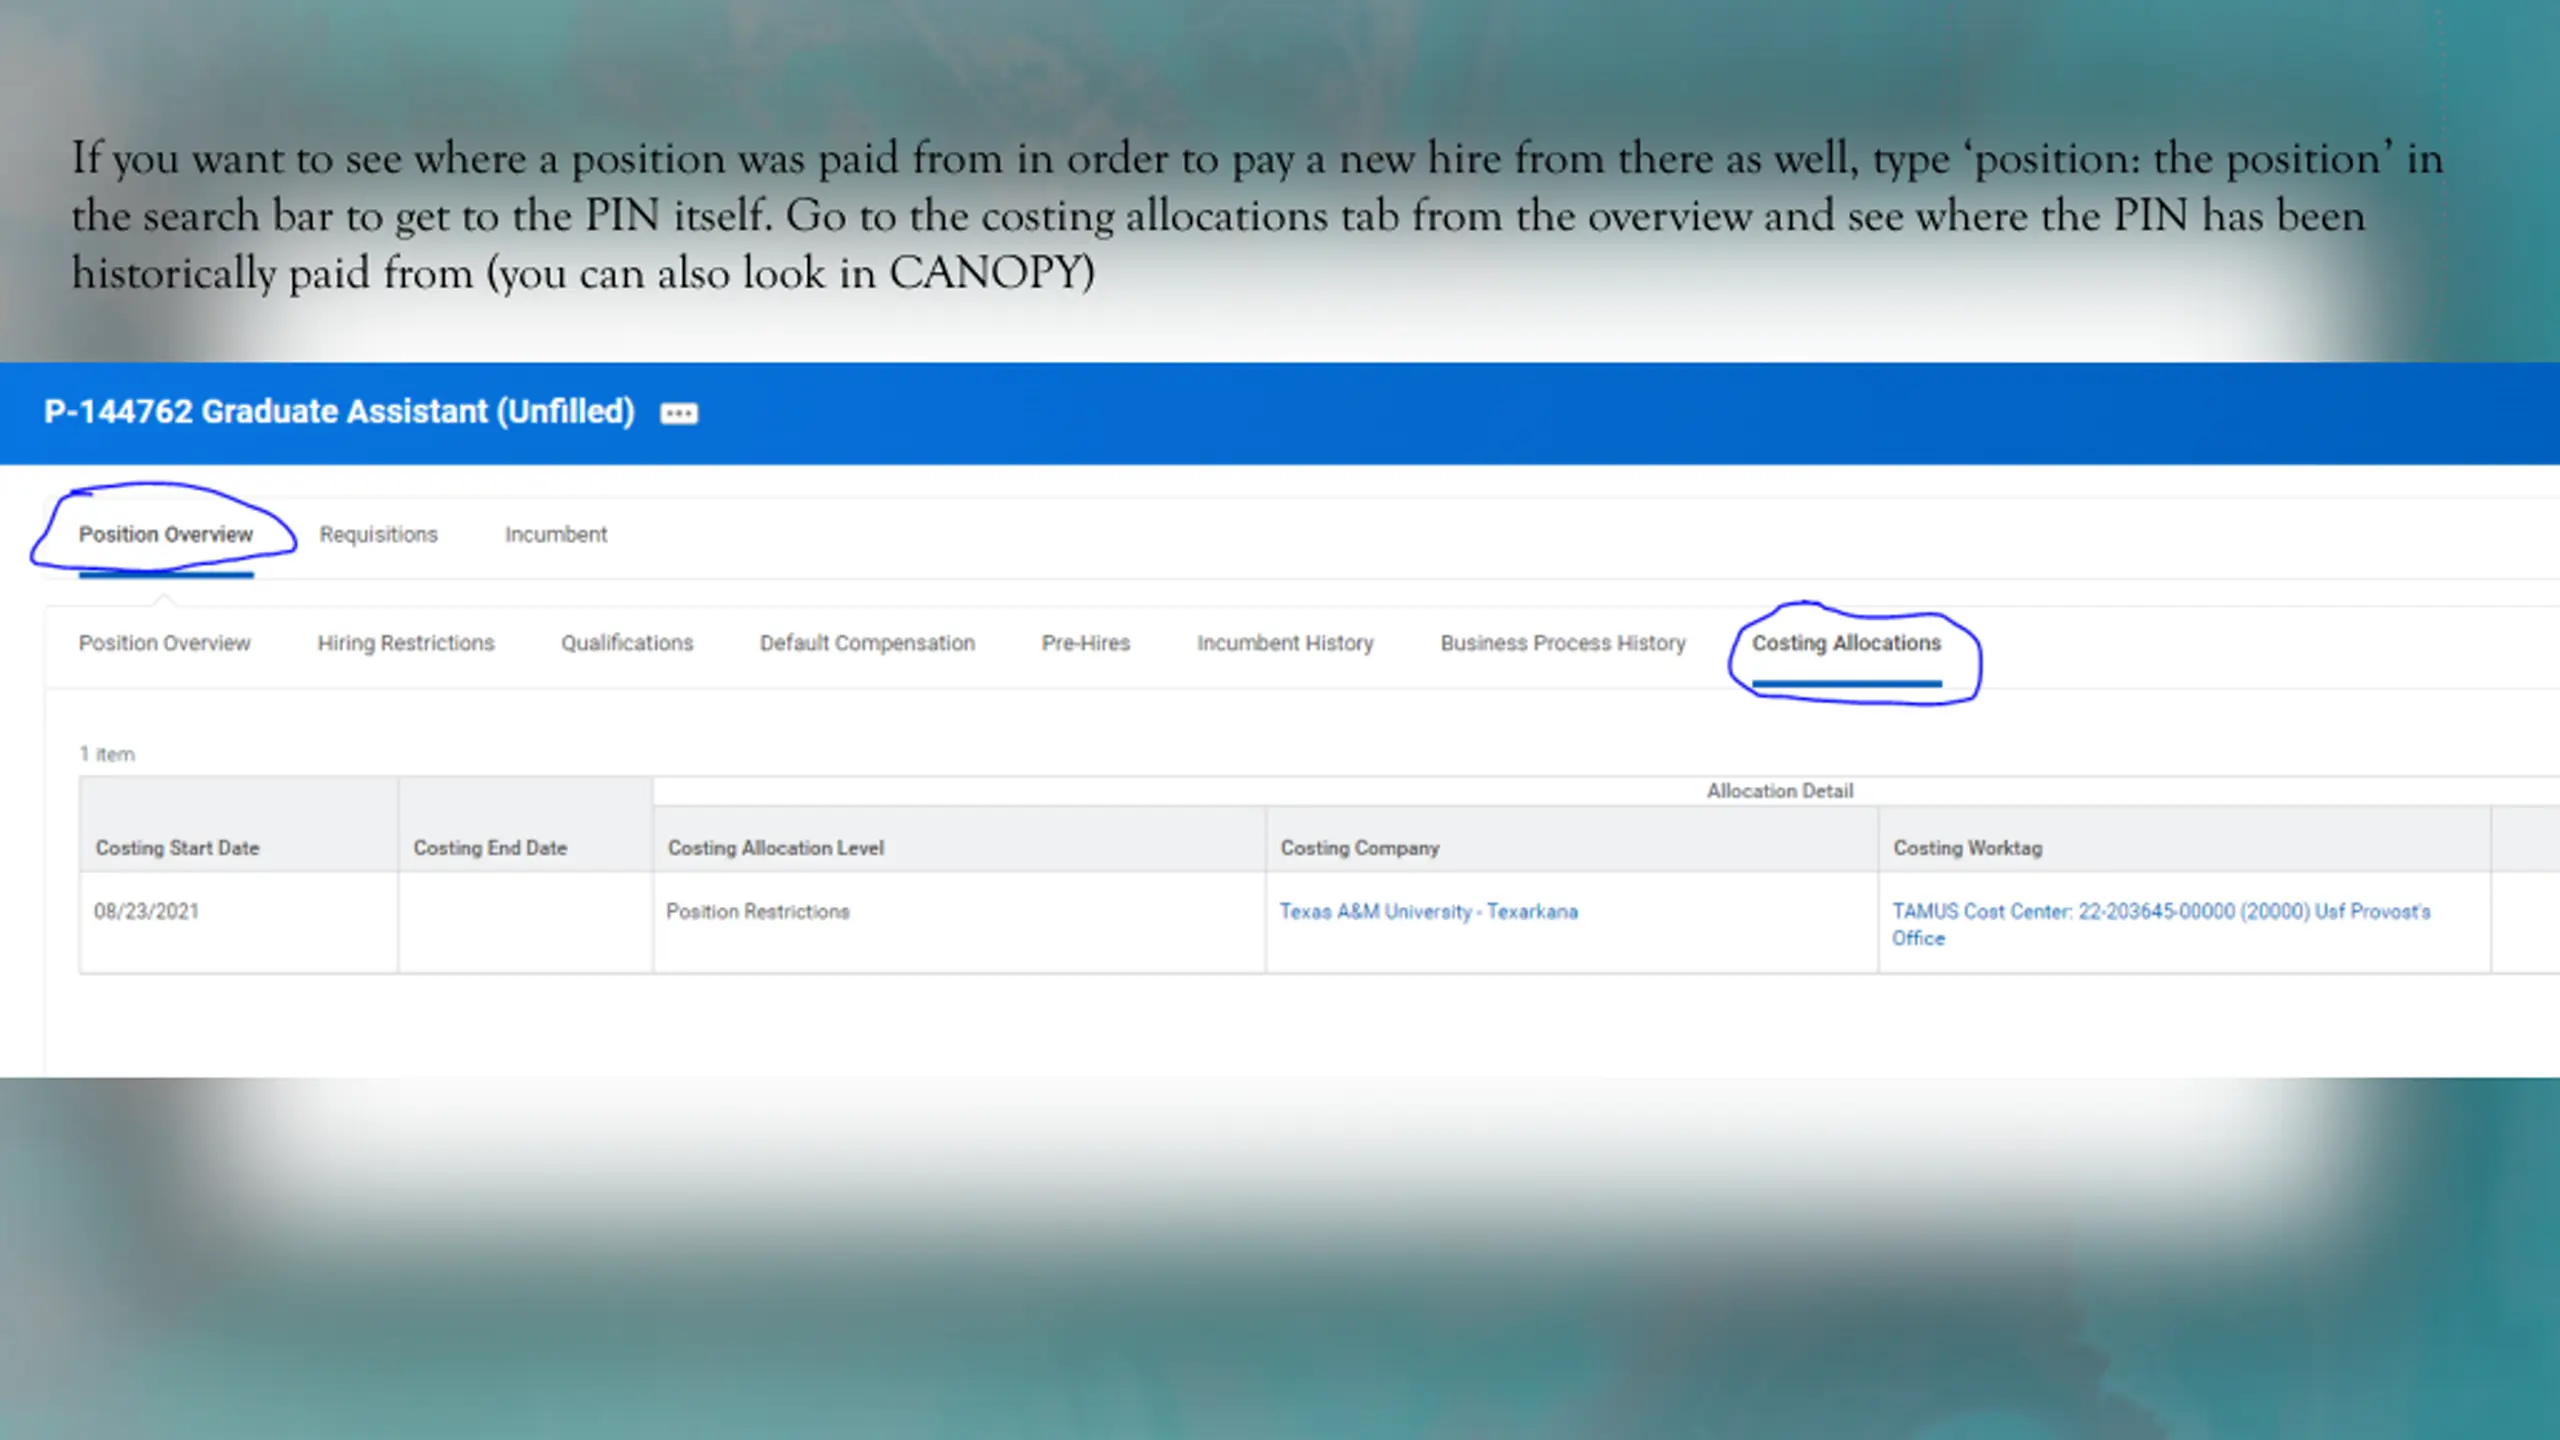
Task: View the Incumbent History sub-tab
Action: [1285, 643]
